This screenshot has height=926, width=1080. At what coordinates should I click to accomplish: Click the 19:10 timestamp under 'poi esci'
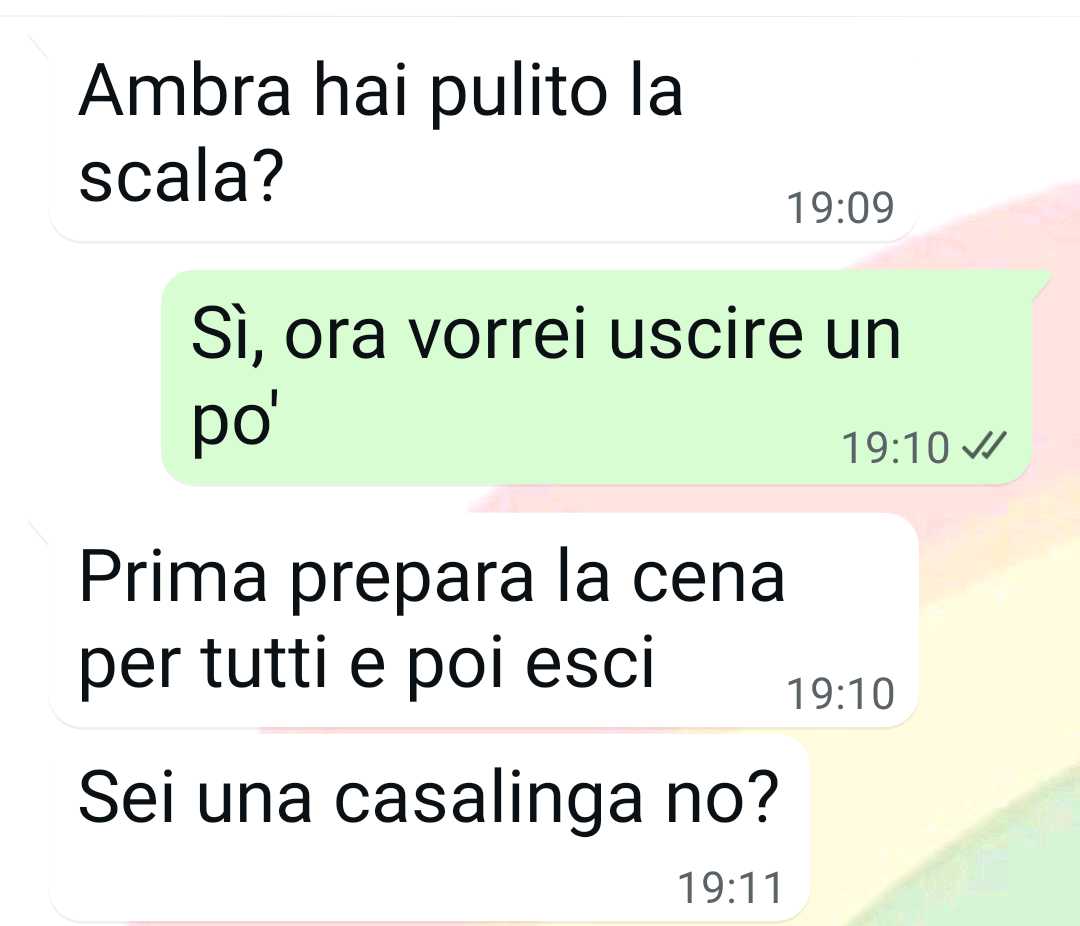840,694
